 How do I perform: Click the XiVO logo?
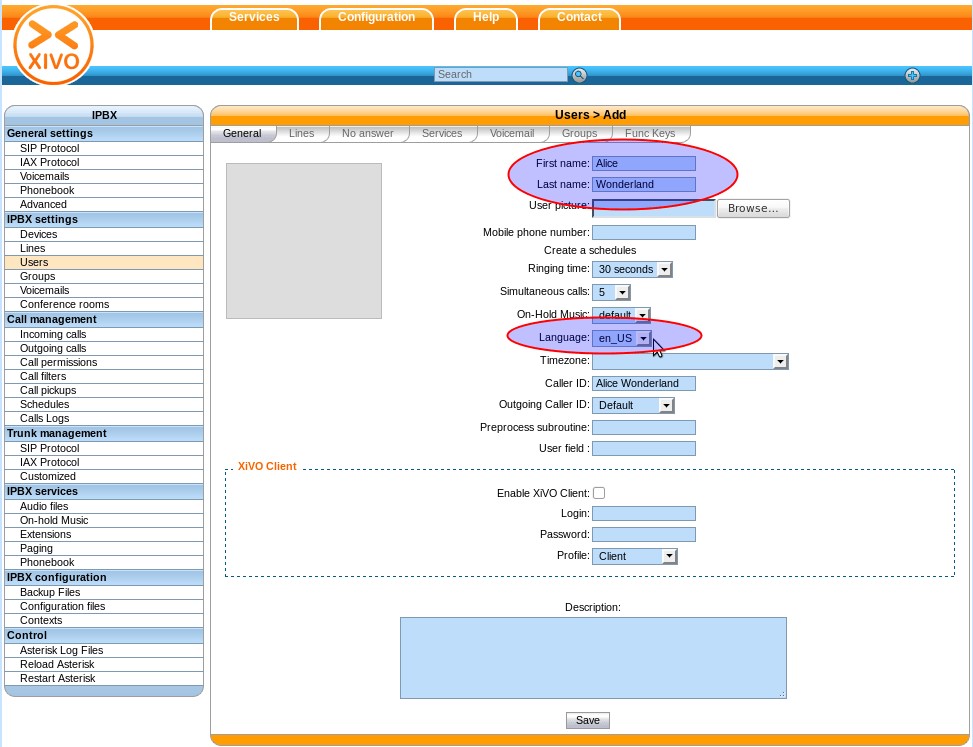(53, 45)
